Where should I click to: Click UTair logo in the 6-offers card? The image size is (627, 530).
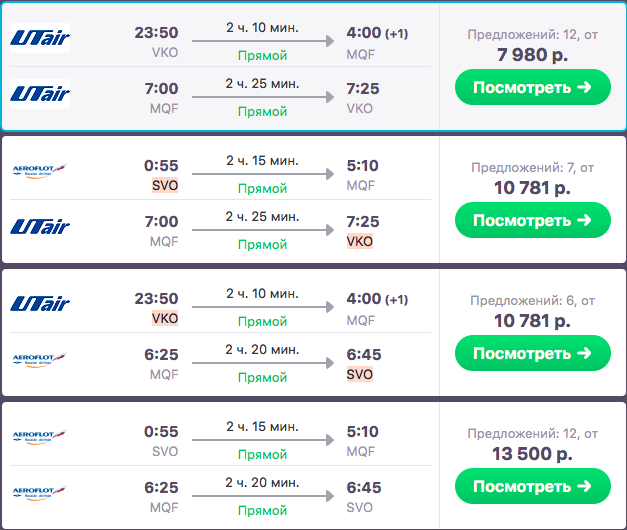pyautogui.click(x=40, y=305)
